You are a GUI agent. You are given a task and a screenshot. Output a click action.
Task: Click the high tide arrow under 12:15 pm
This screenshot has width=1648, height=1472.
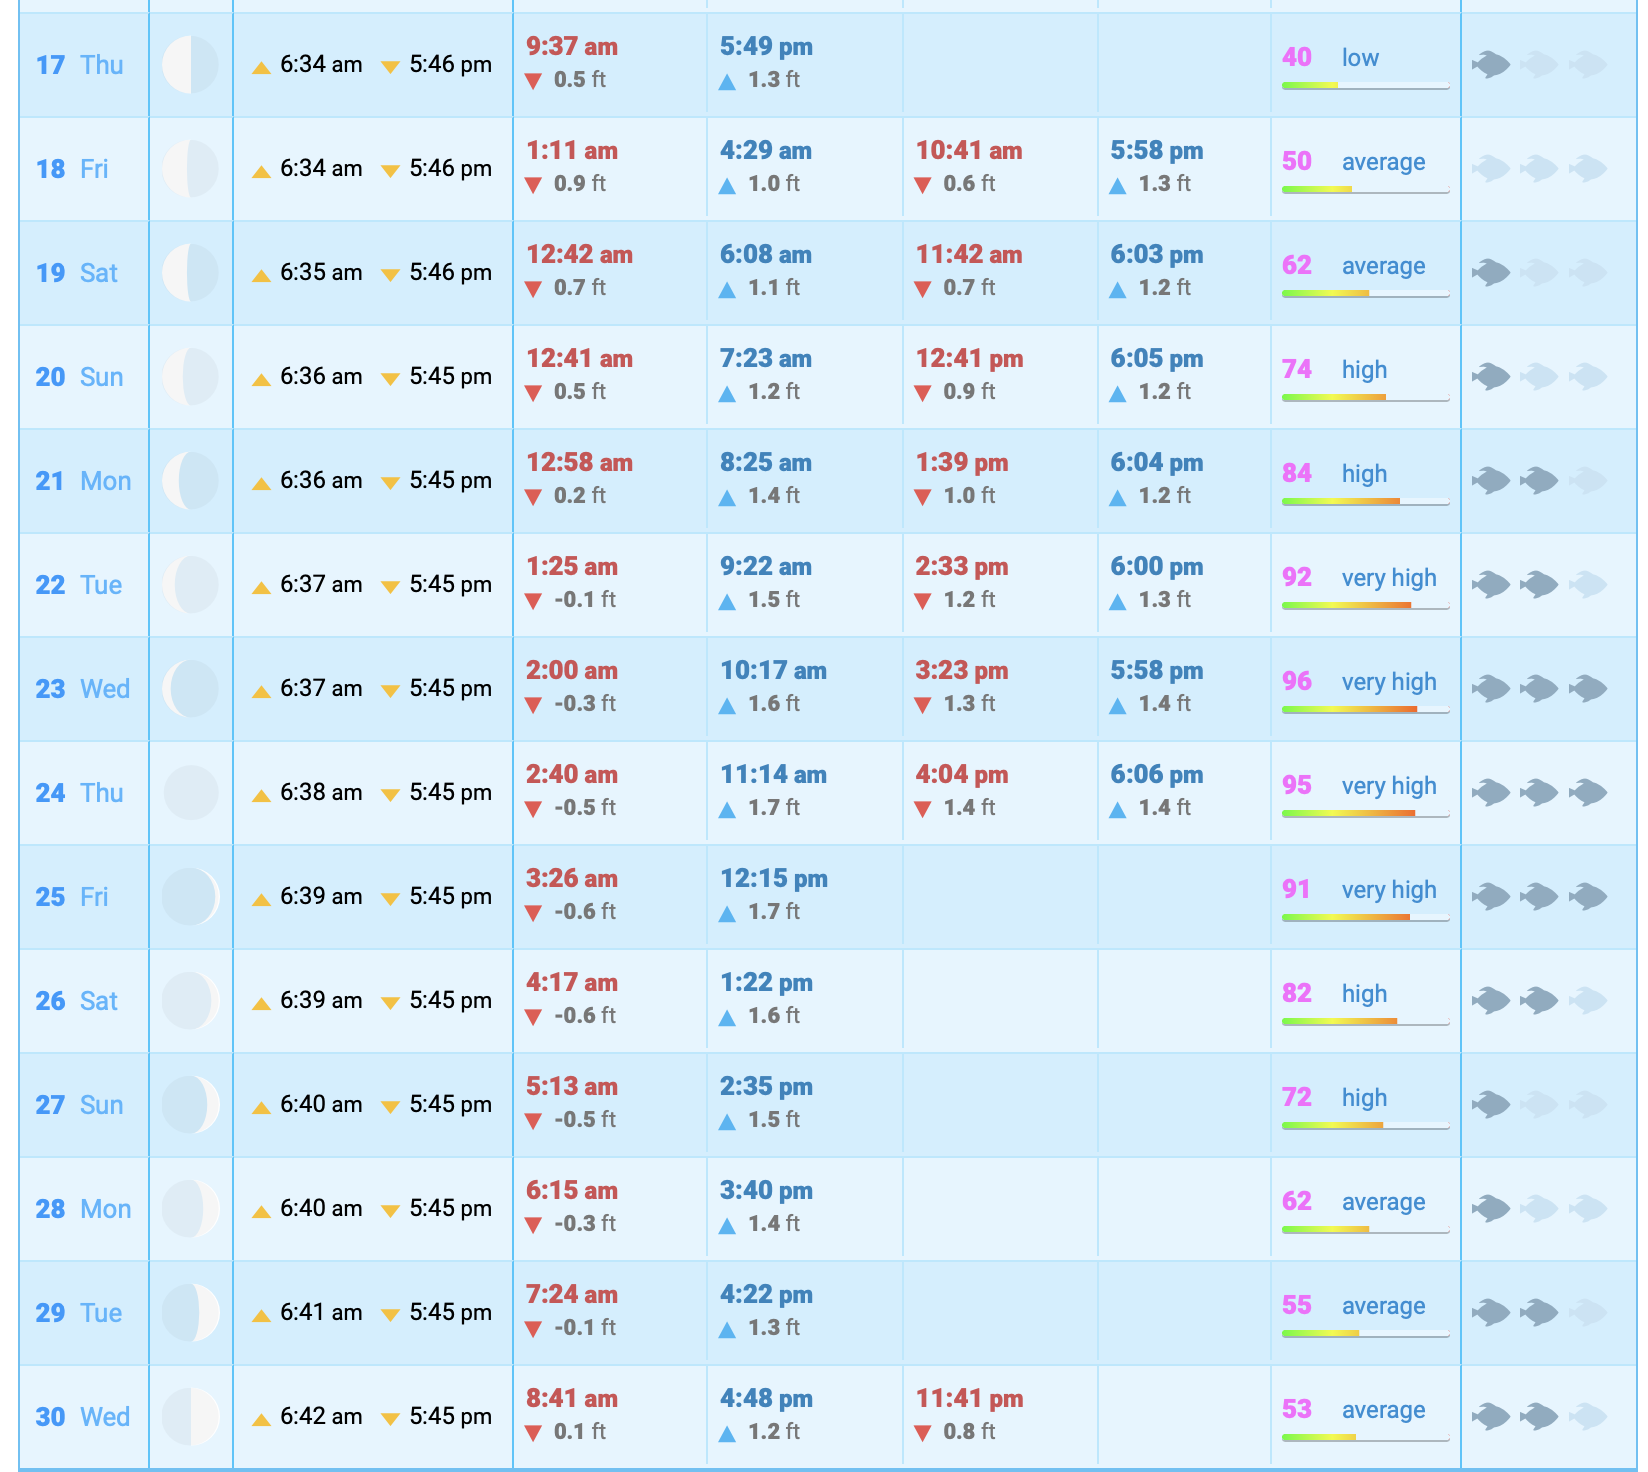[x=727, y=913]
